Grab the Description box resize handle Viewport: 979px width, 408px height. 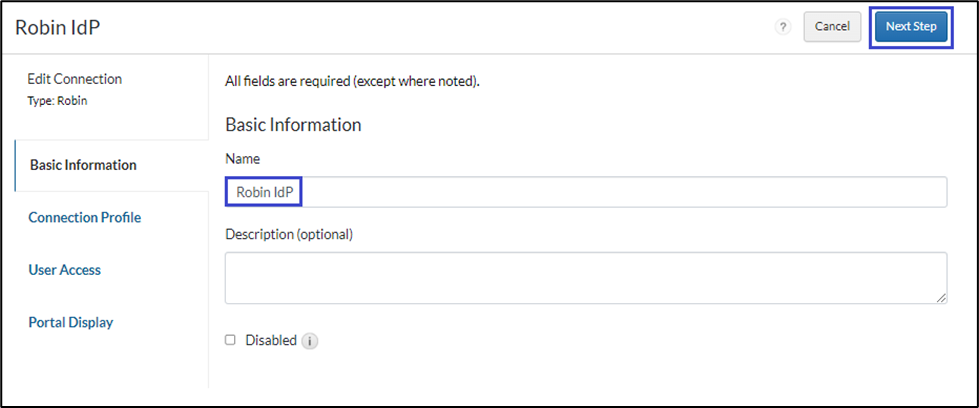(x=941, y=297)
